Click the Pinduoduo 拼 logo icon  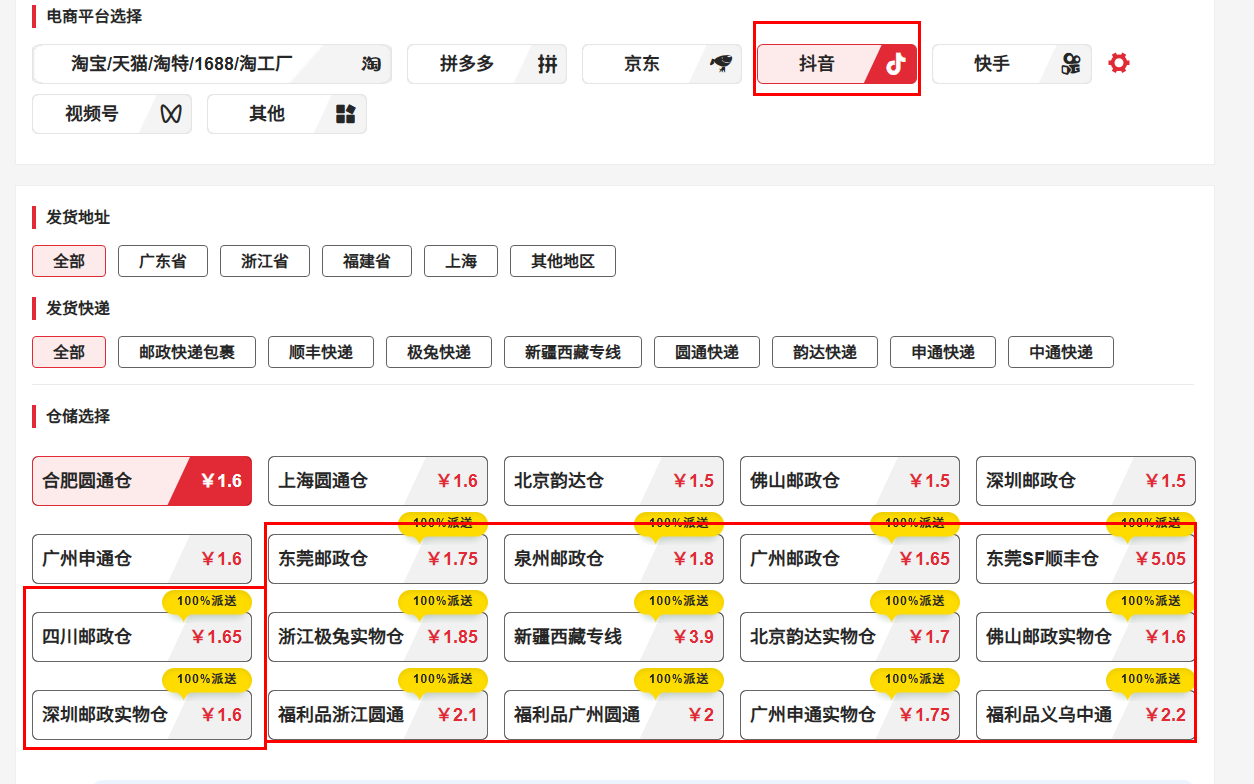[547, 64]
